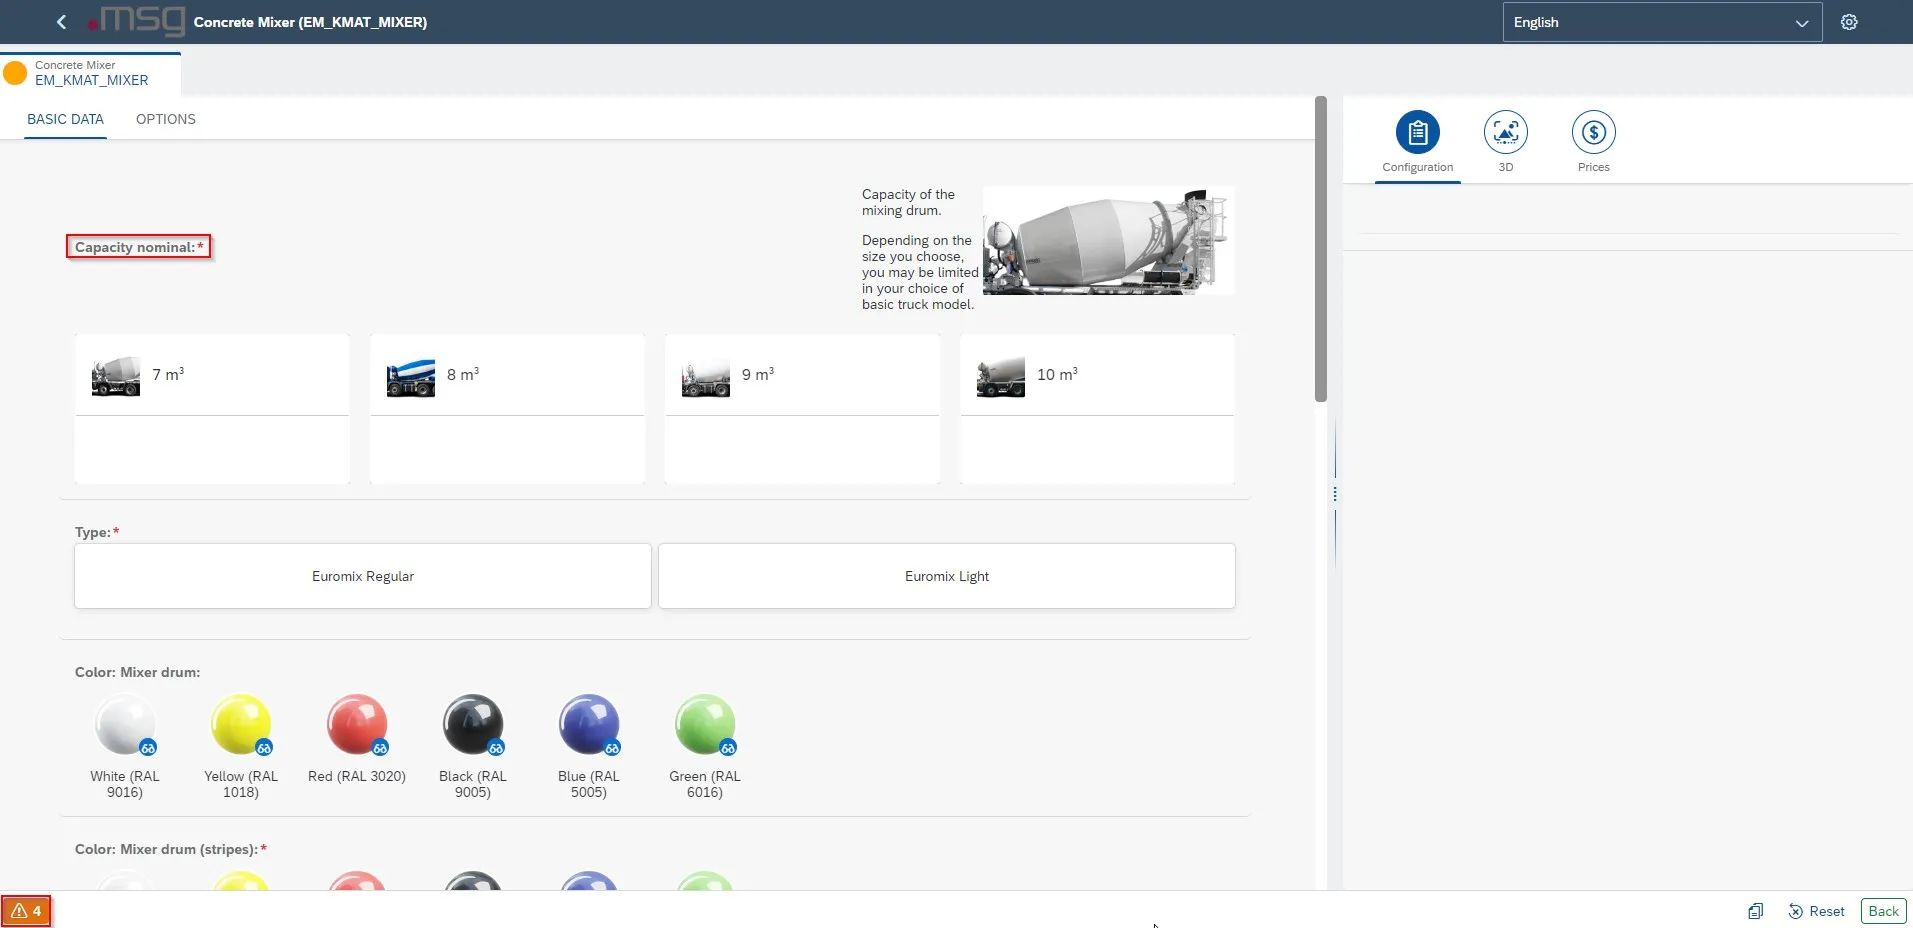Viewport: 1913px width, 928px height.
Task: Select Euromix Light type
Action: 946,576
